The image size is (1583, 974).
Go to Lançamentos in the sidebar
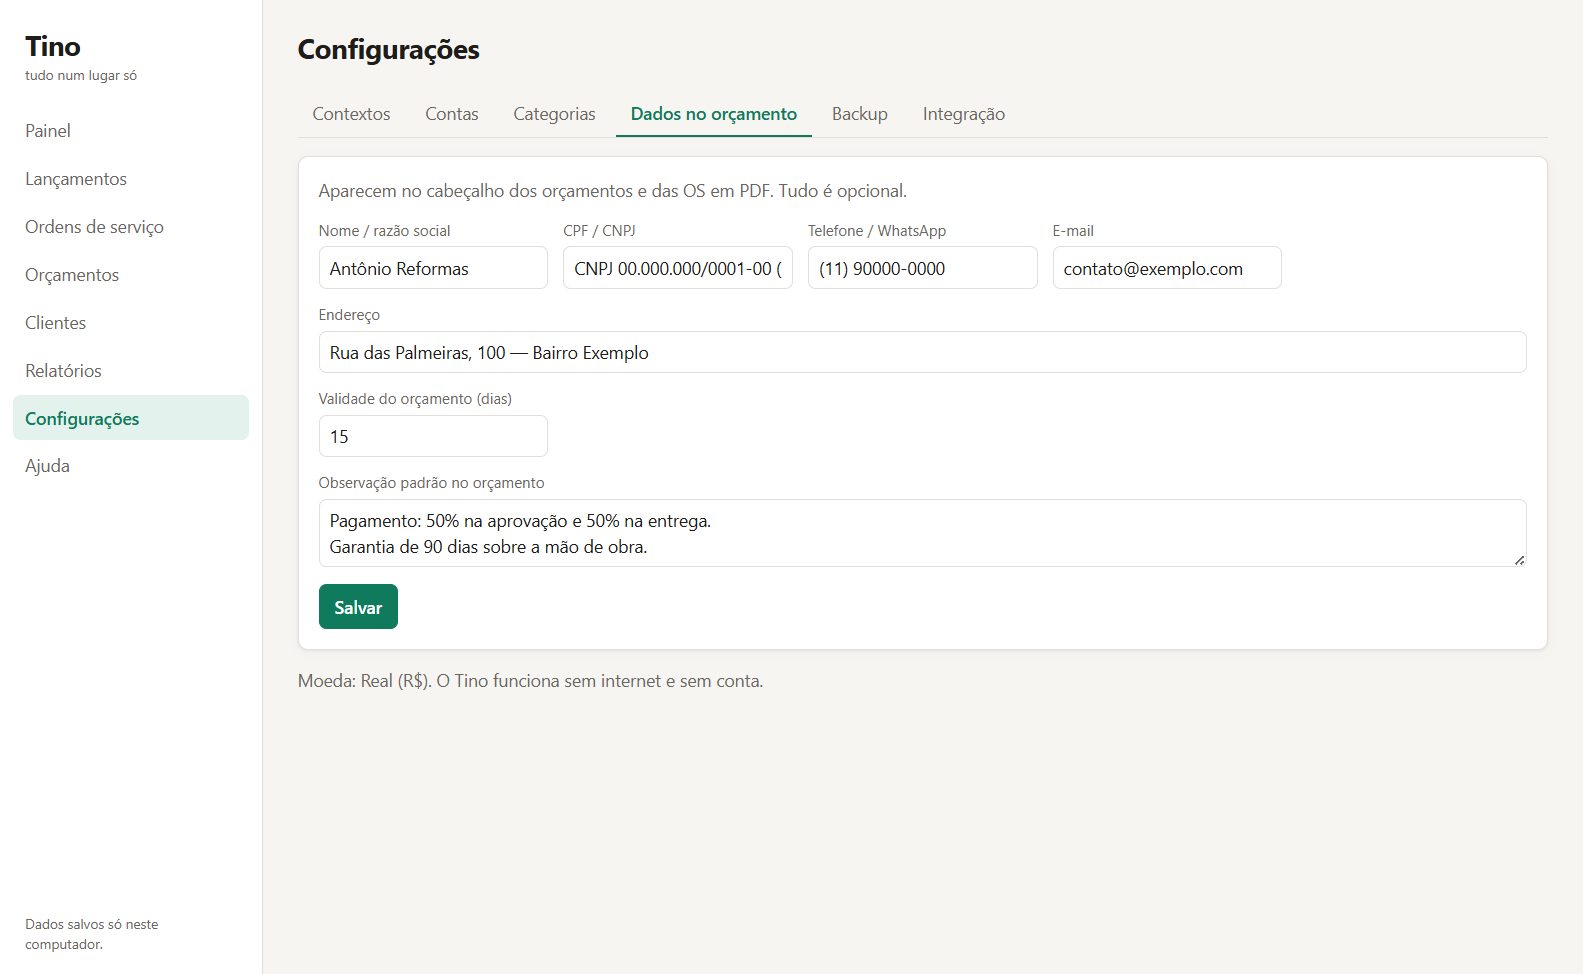(x=130, y=179)
